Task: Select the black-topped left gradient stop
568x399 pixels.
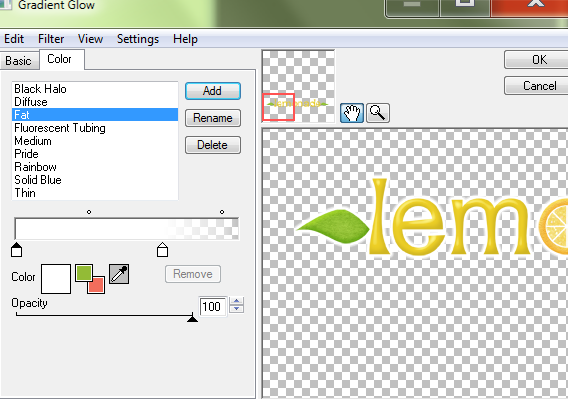Action: click(16, 250)
